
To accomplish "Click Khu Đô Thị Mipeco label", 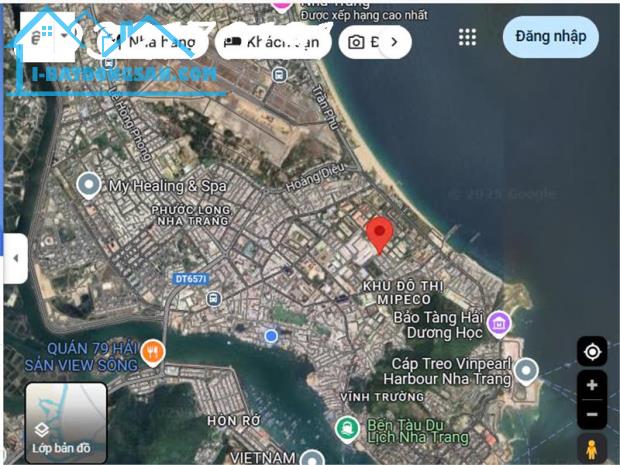I will point(404,293).
